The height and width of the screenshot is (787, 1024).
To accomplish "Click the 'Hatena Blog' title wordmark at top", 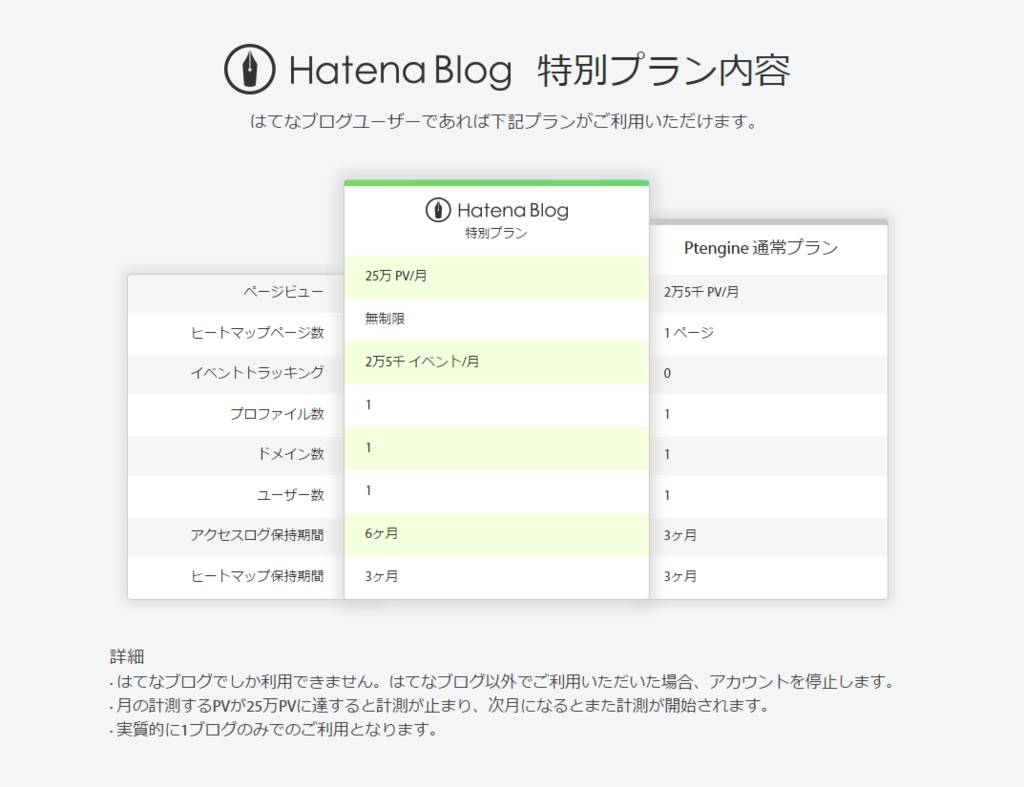I will click(400, 71).
